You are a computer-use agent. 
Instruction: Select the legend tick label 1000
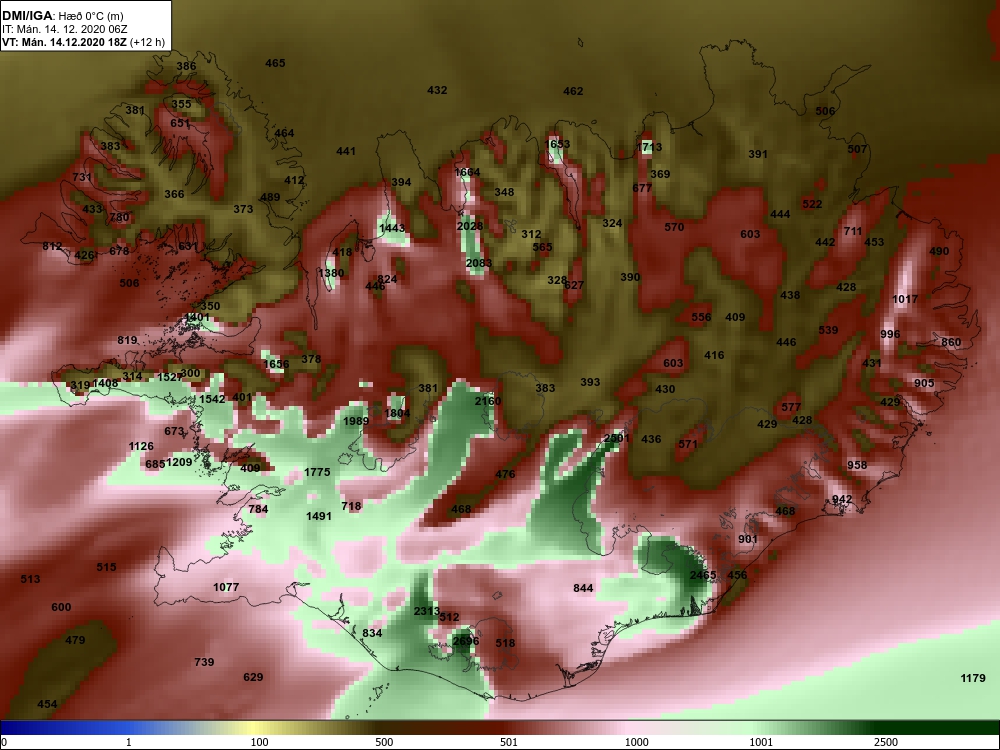coord(636,742)
